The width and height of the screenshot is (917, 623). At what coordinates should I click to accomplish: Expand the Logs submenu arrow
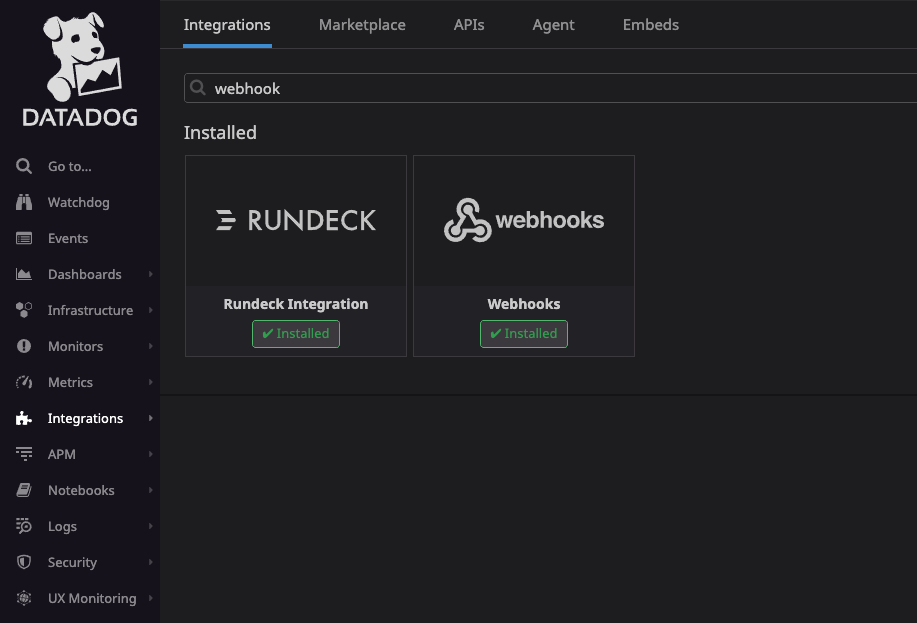[150, 526]
